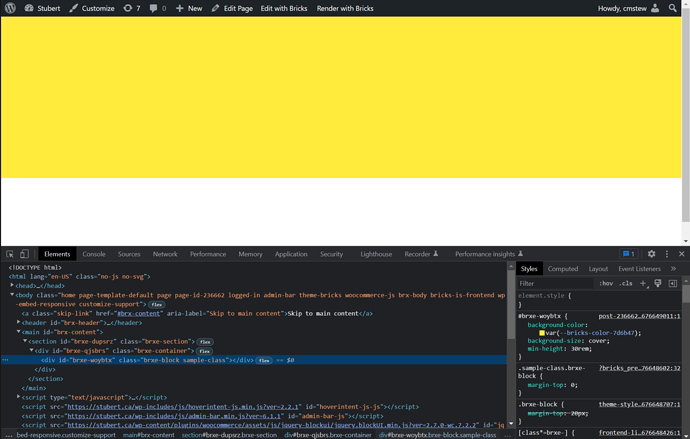This screenshot has width=690, height=439.
Task: Show more styles pane tabs chevron
Action: [673, 268]
